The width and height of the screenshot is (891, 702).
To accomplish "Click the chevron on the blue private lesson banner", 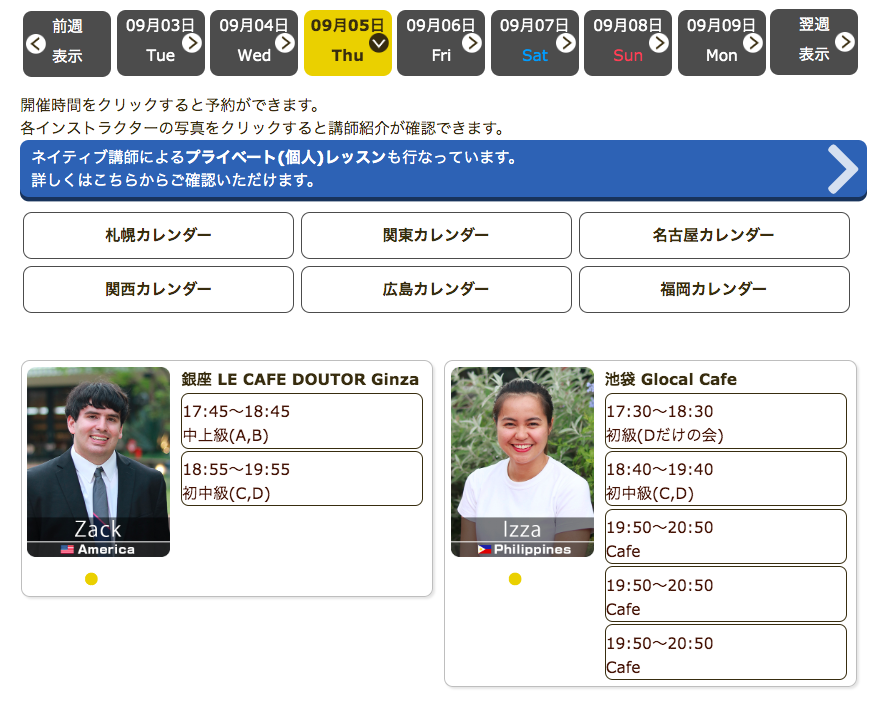I will (x=842, y=169).
